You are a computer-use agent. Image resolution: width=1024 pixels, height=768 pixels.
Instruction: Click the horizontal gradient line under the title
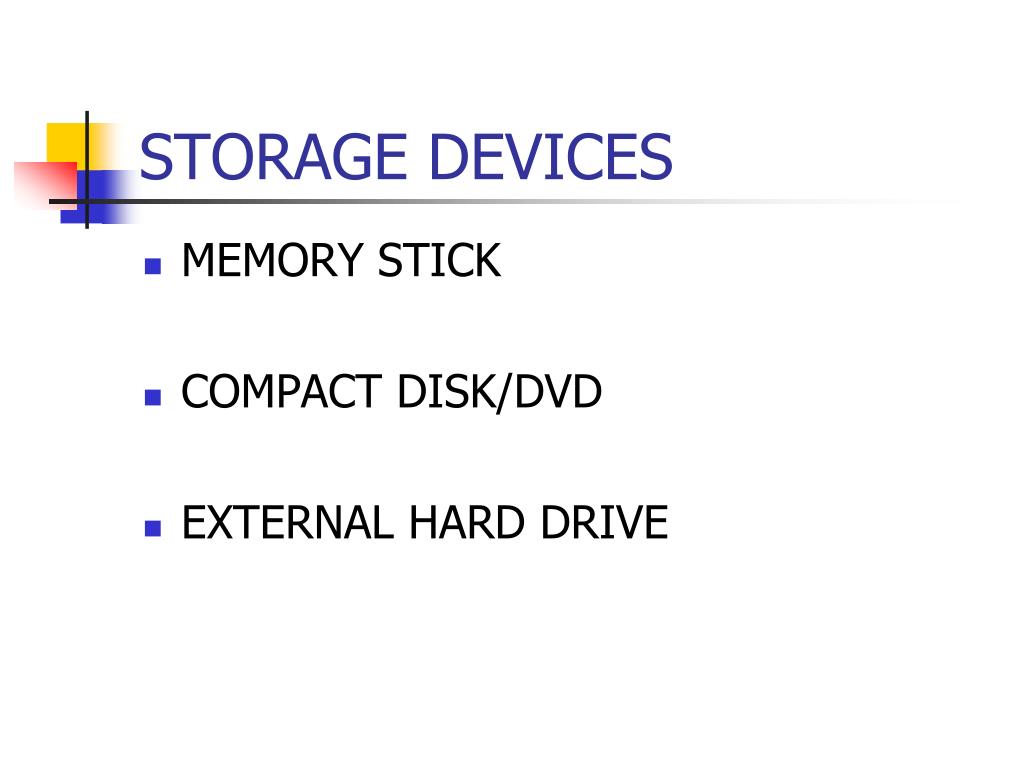click(x=506, y=201)
